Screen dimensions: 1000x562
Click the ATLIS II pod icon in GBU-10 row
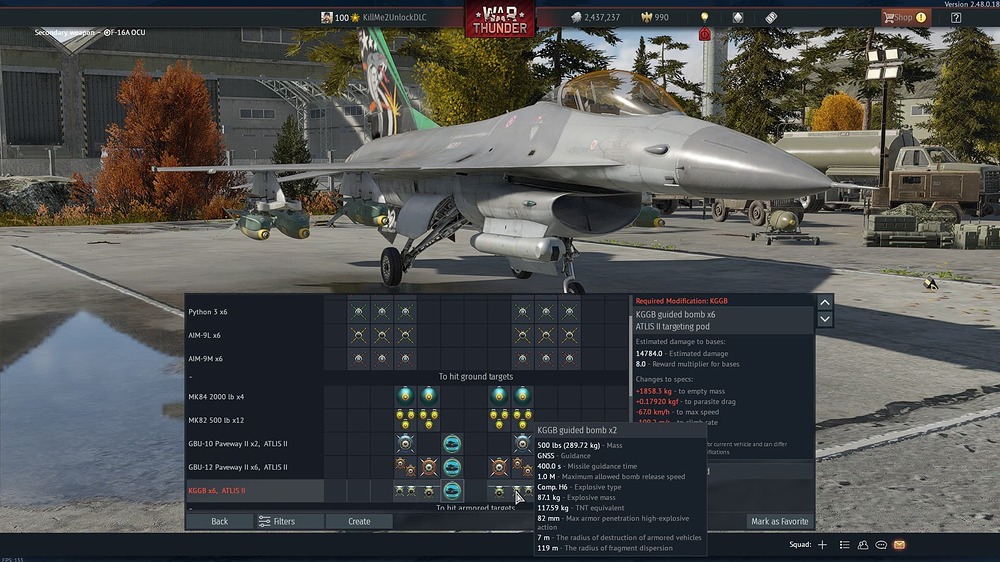click(x=452, y=443)
